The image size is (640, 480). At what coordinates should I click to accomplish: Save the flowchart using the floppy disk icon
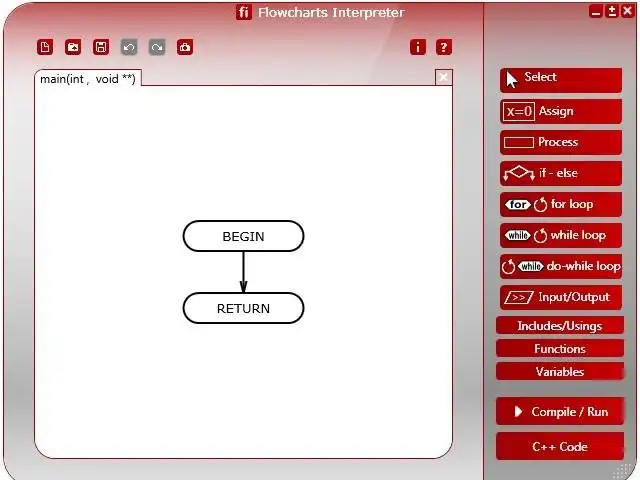(x=101, y=47)
